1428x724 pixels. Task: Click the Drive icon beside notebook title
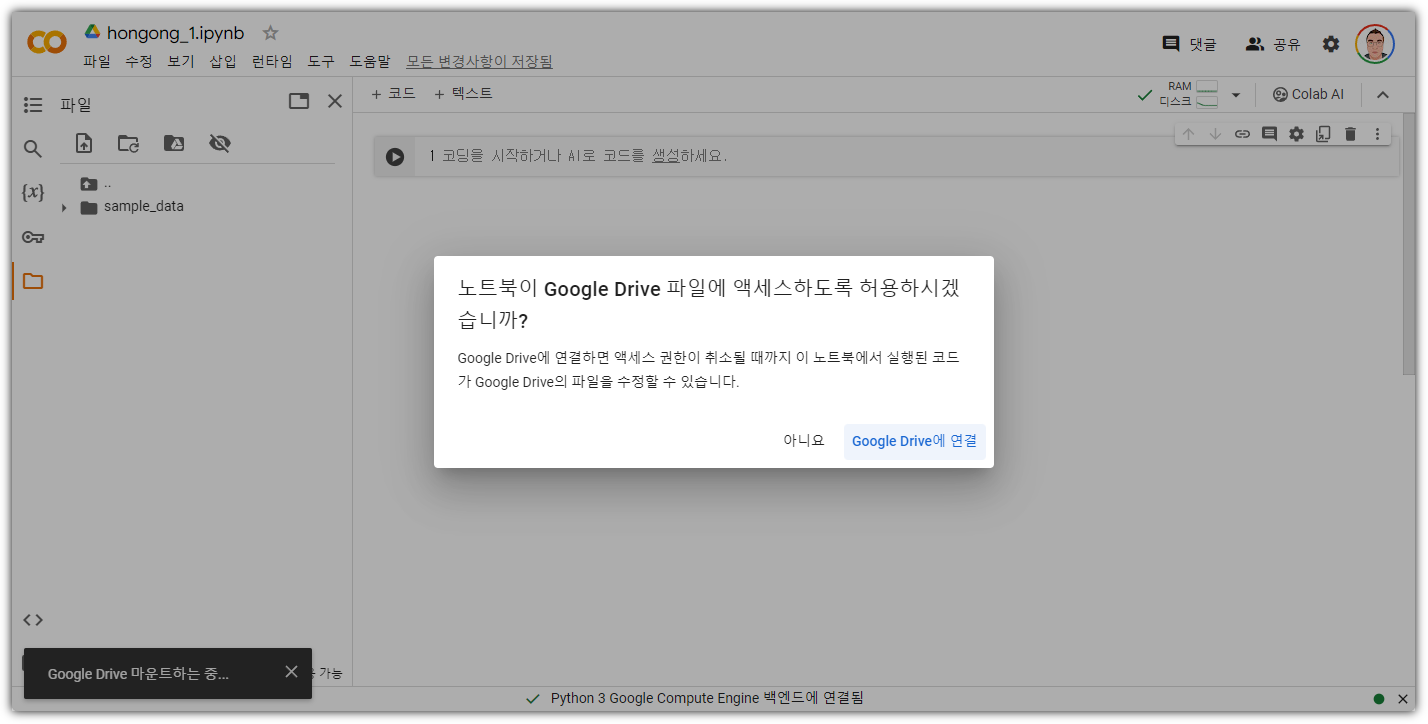point(92,32)
